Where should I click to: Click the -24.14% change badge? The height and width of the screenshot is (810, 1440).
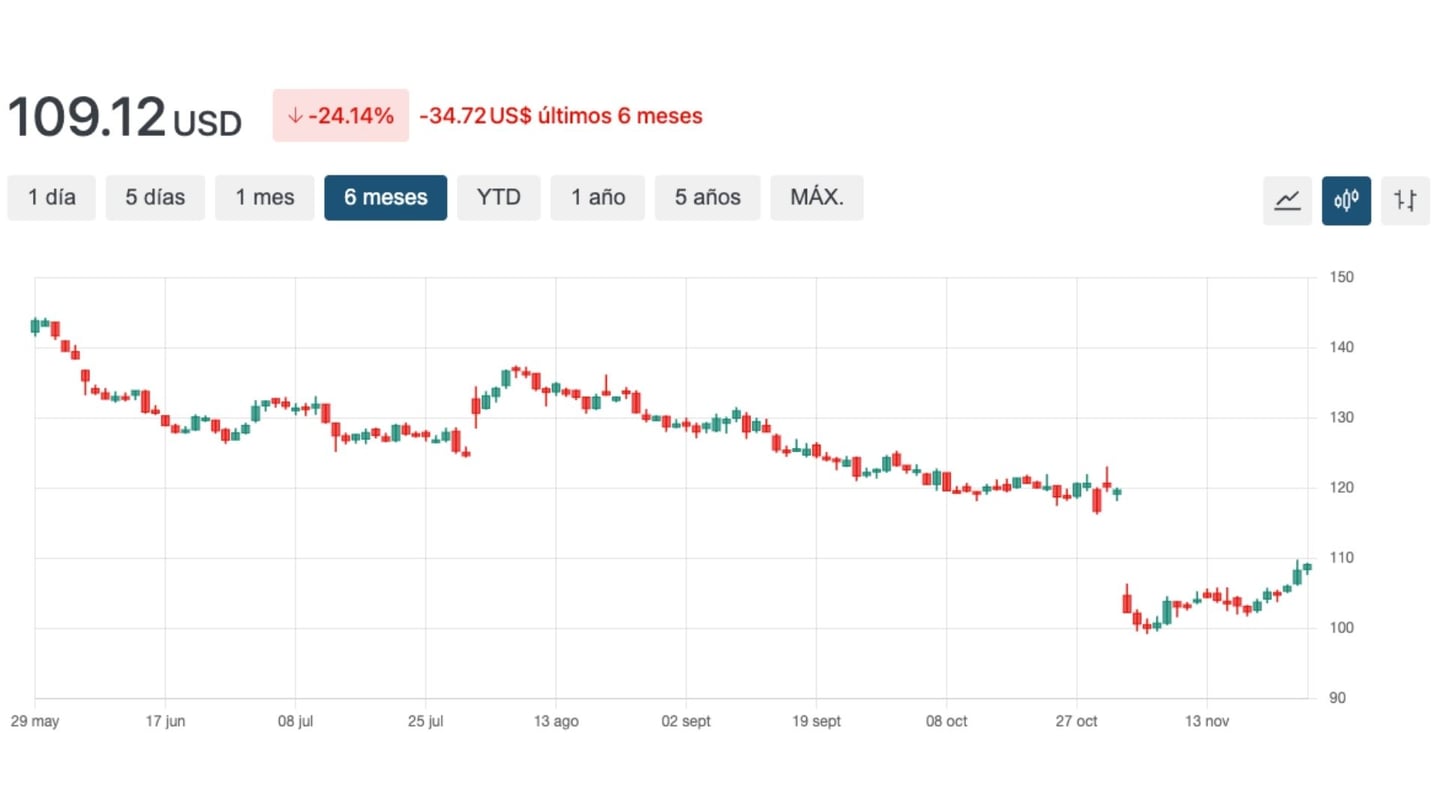pos(341,116)
